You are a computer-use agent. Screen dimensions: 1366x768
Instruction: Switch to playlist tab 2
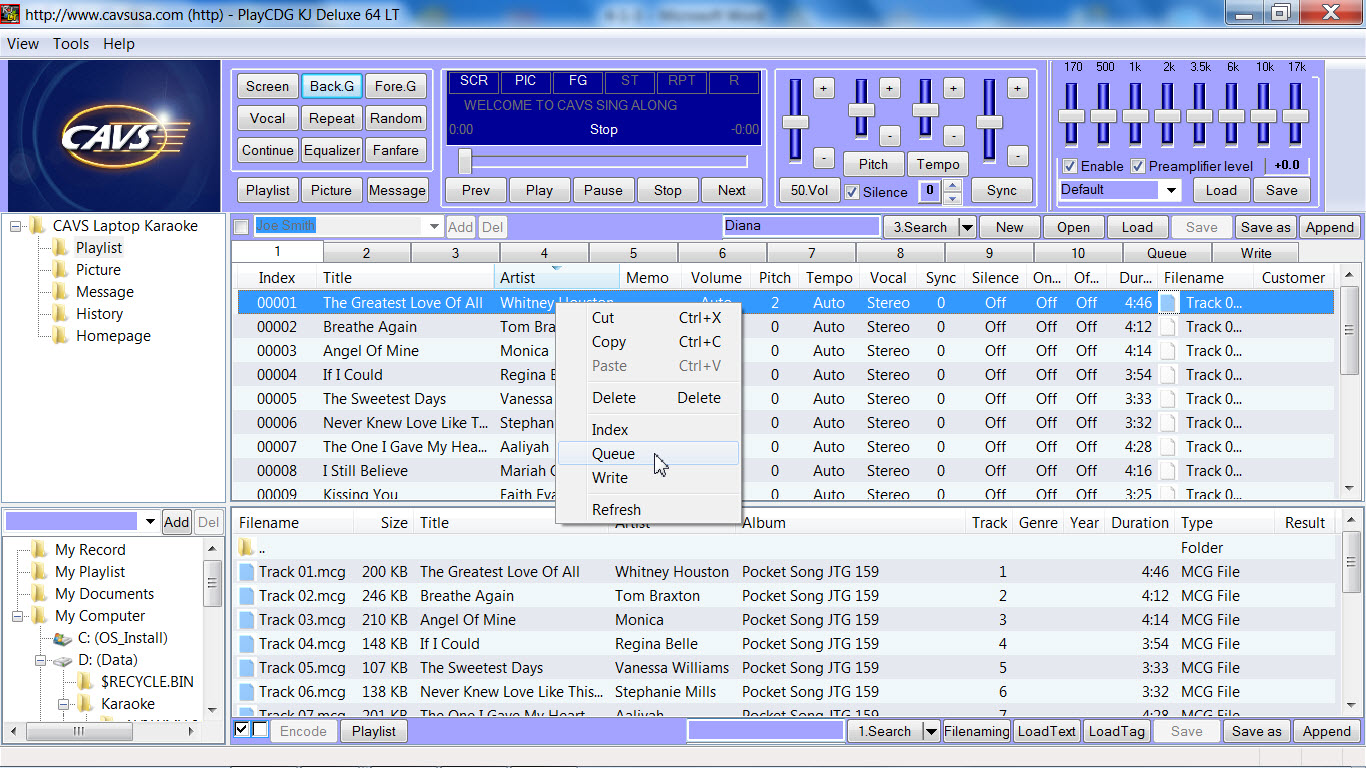coord(367,253)
